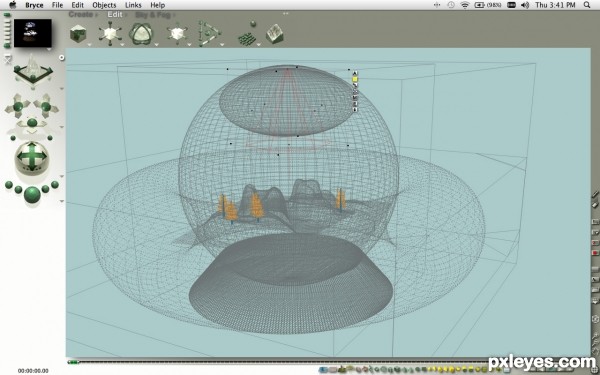Open the File menu
This screenshot has height=375, width=600.
(57, 5)
